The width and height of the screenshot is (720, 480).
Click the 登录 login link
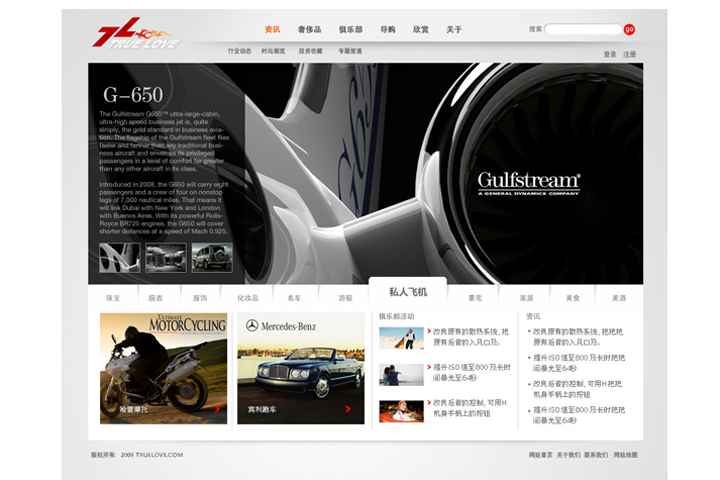[x=610, y=54]
